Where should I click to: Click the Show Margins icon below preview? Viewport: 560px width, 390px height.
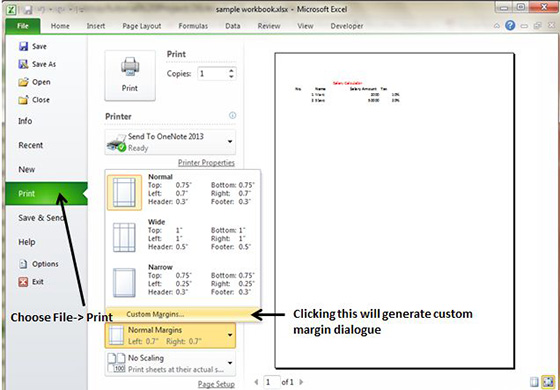pos(534,382)
